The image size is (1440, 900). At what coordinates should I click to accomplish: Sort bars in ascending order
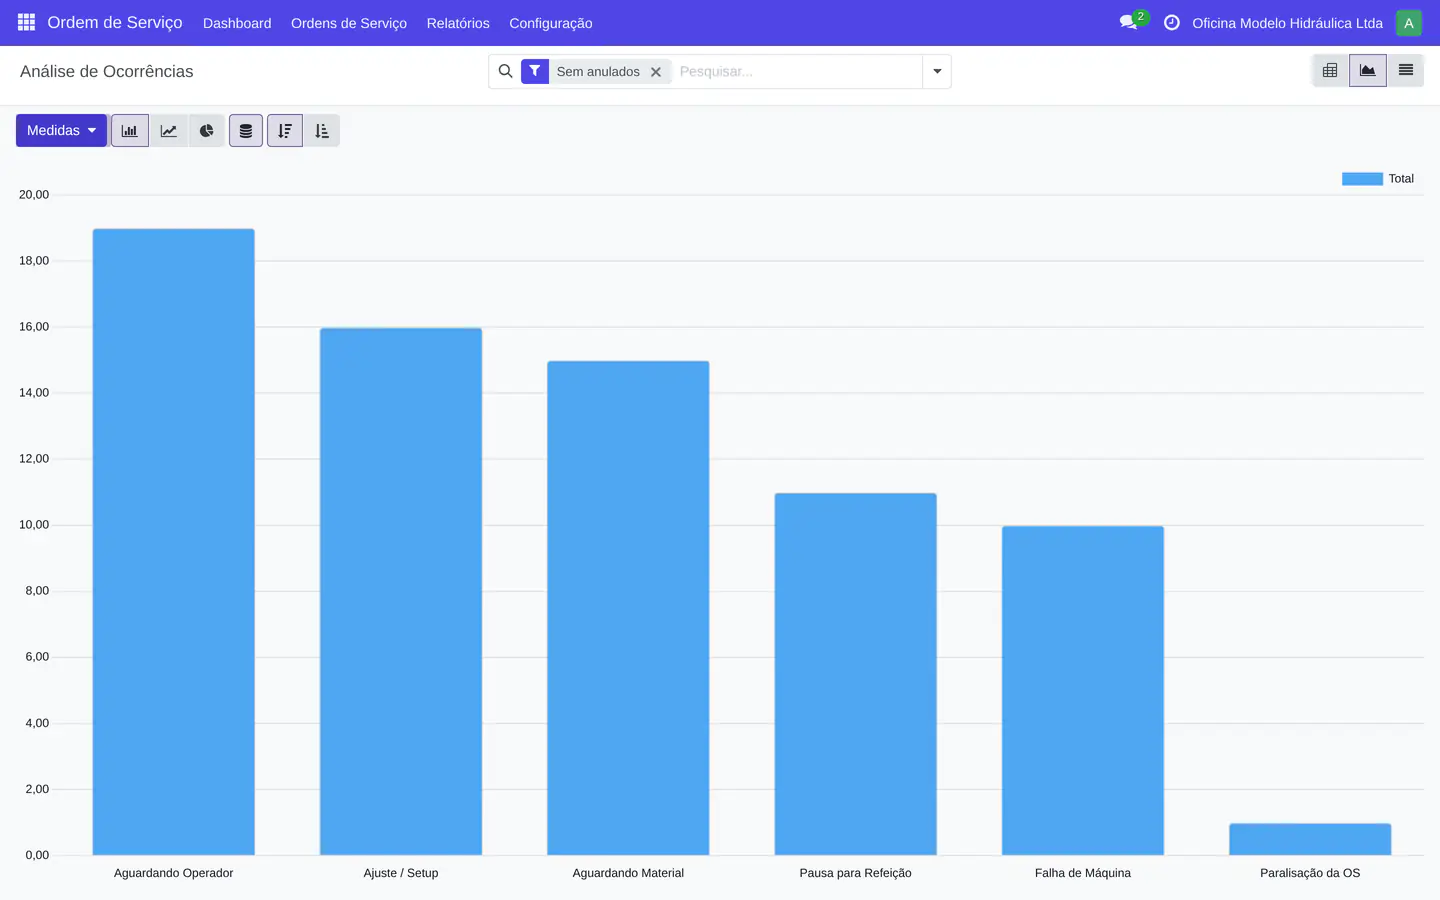pos(322,131)
